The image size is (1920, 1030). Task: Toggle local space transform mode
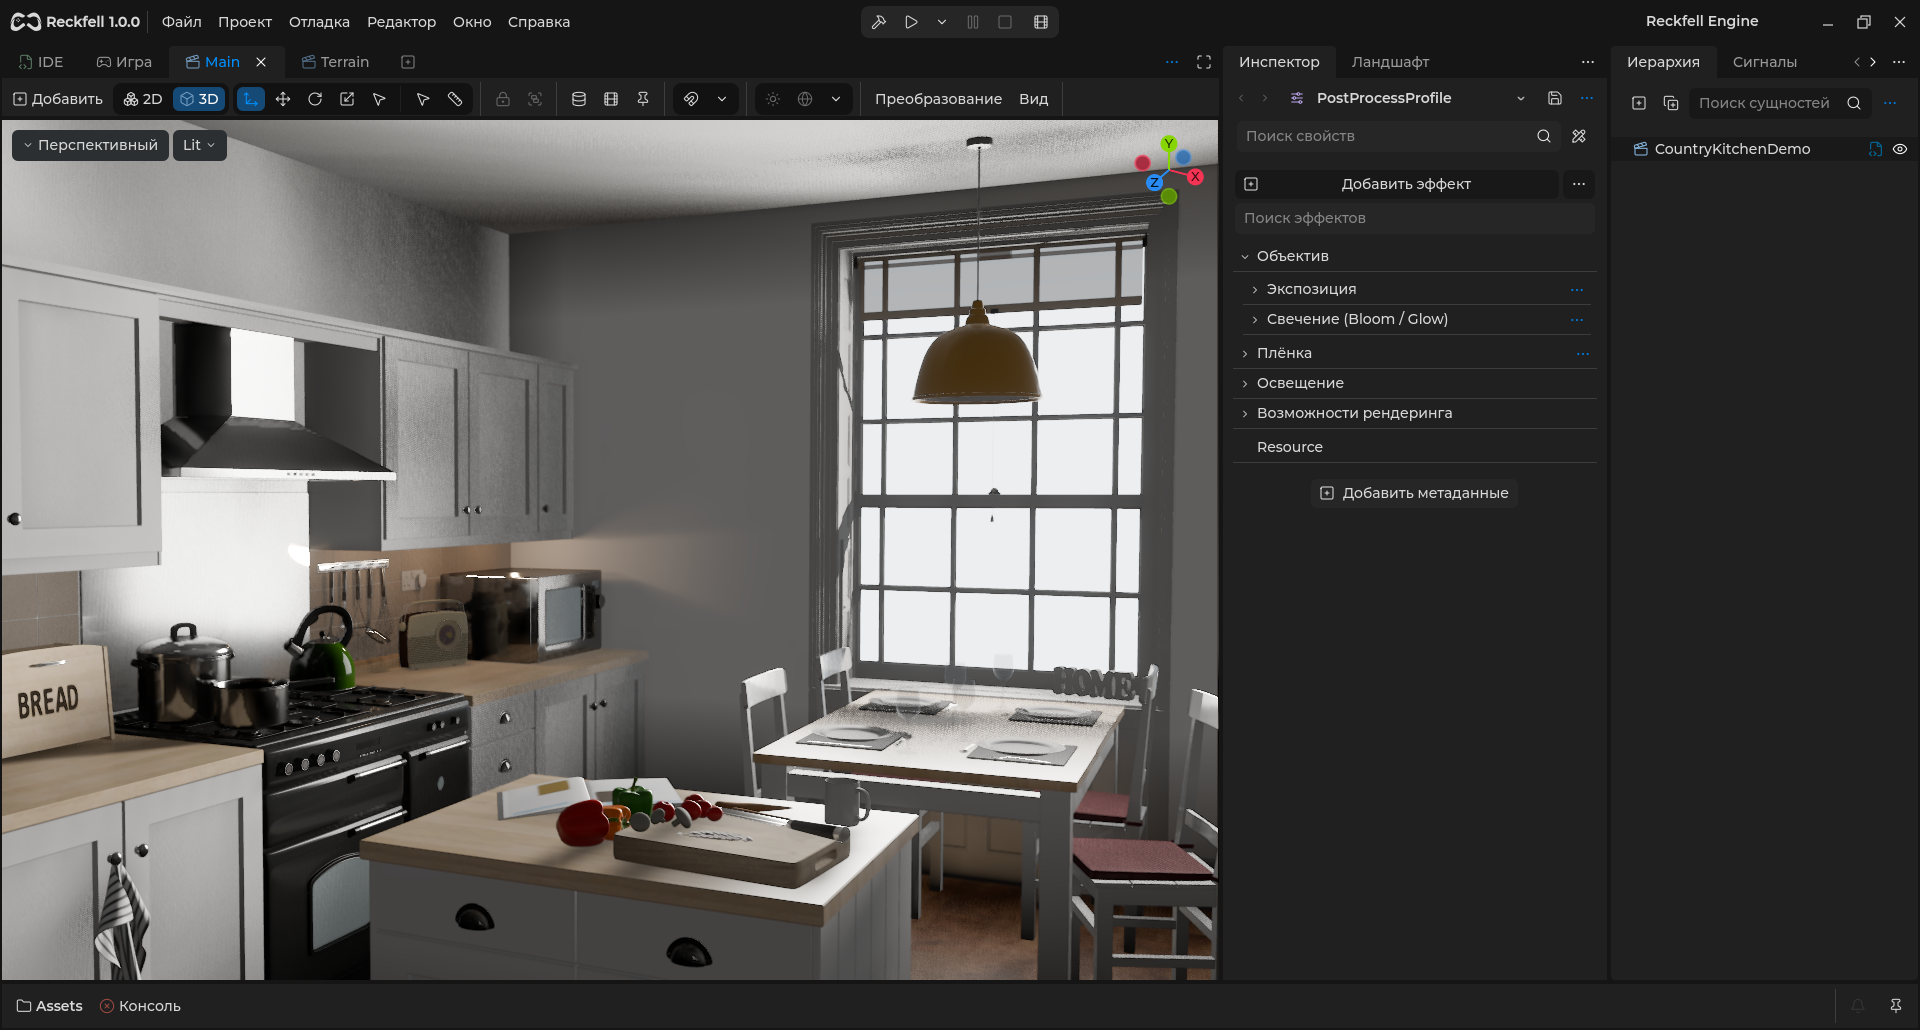(251, 99)
